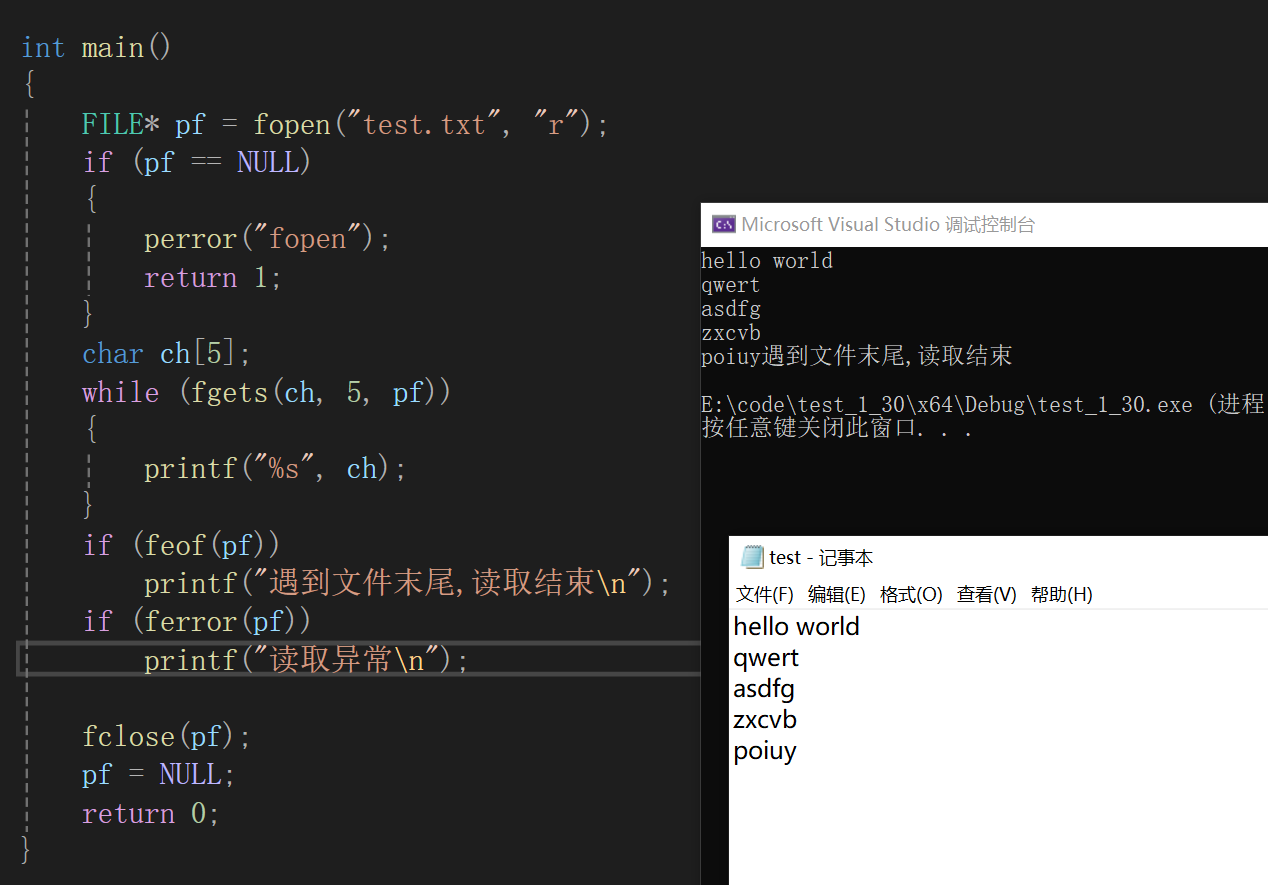
Task: Click 'int main()' line in code editor
Action: pos(96,48)
